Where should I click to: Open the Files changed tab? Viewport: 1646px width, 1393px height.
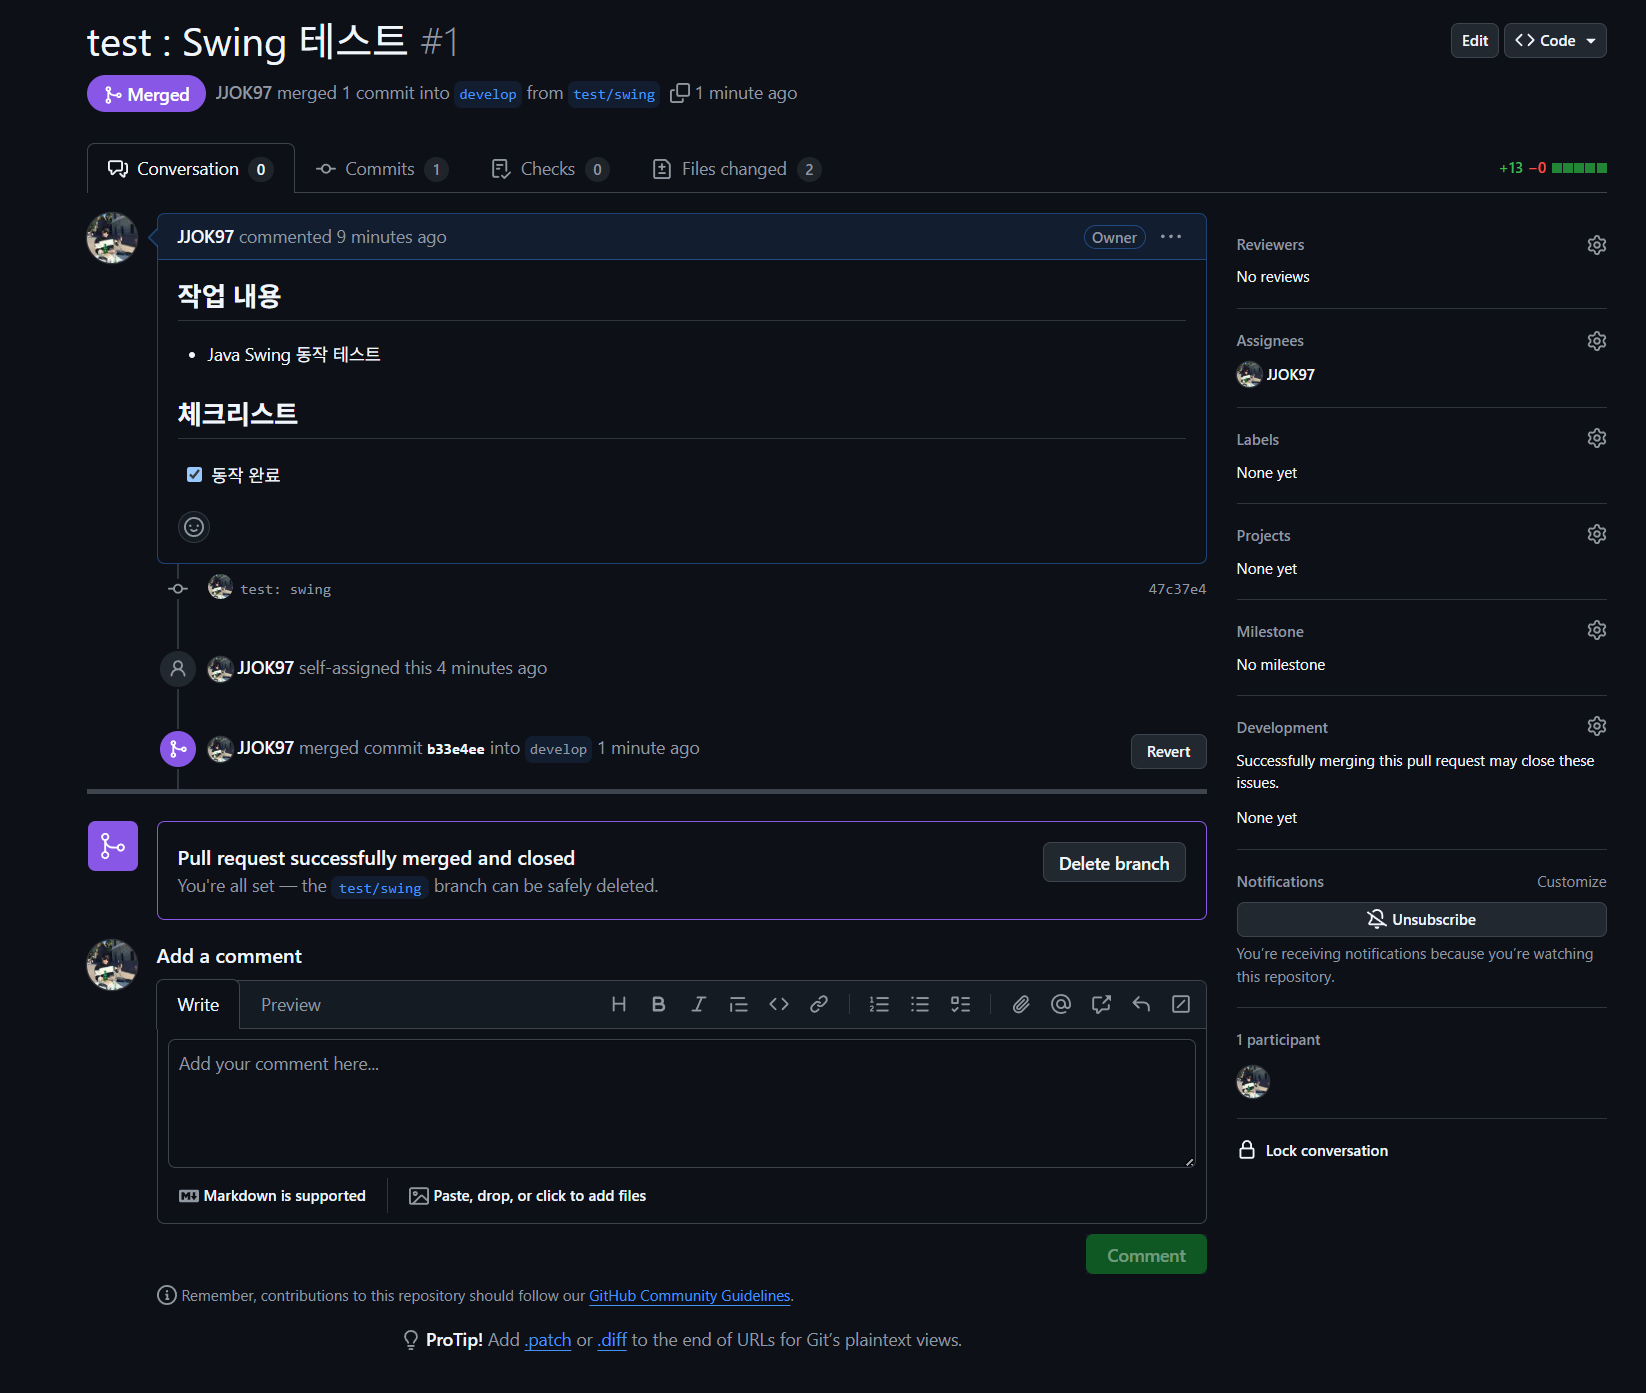click(x=736, y=169)
